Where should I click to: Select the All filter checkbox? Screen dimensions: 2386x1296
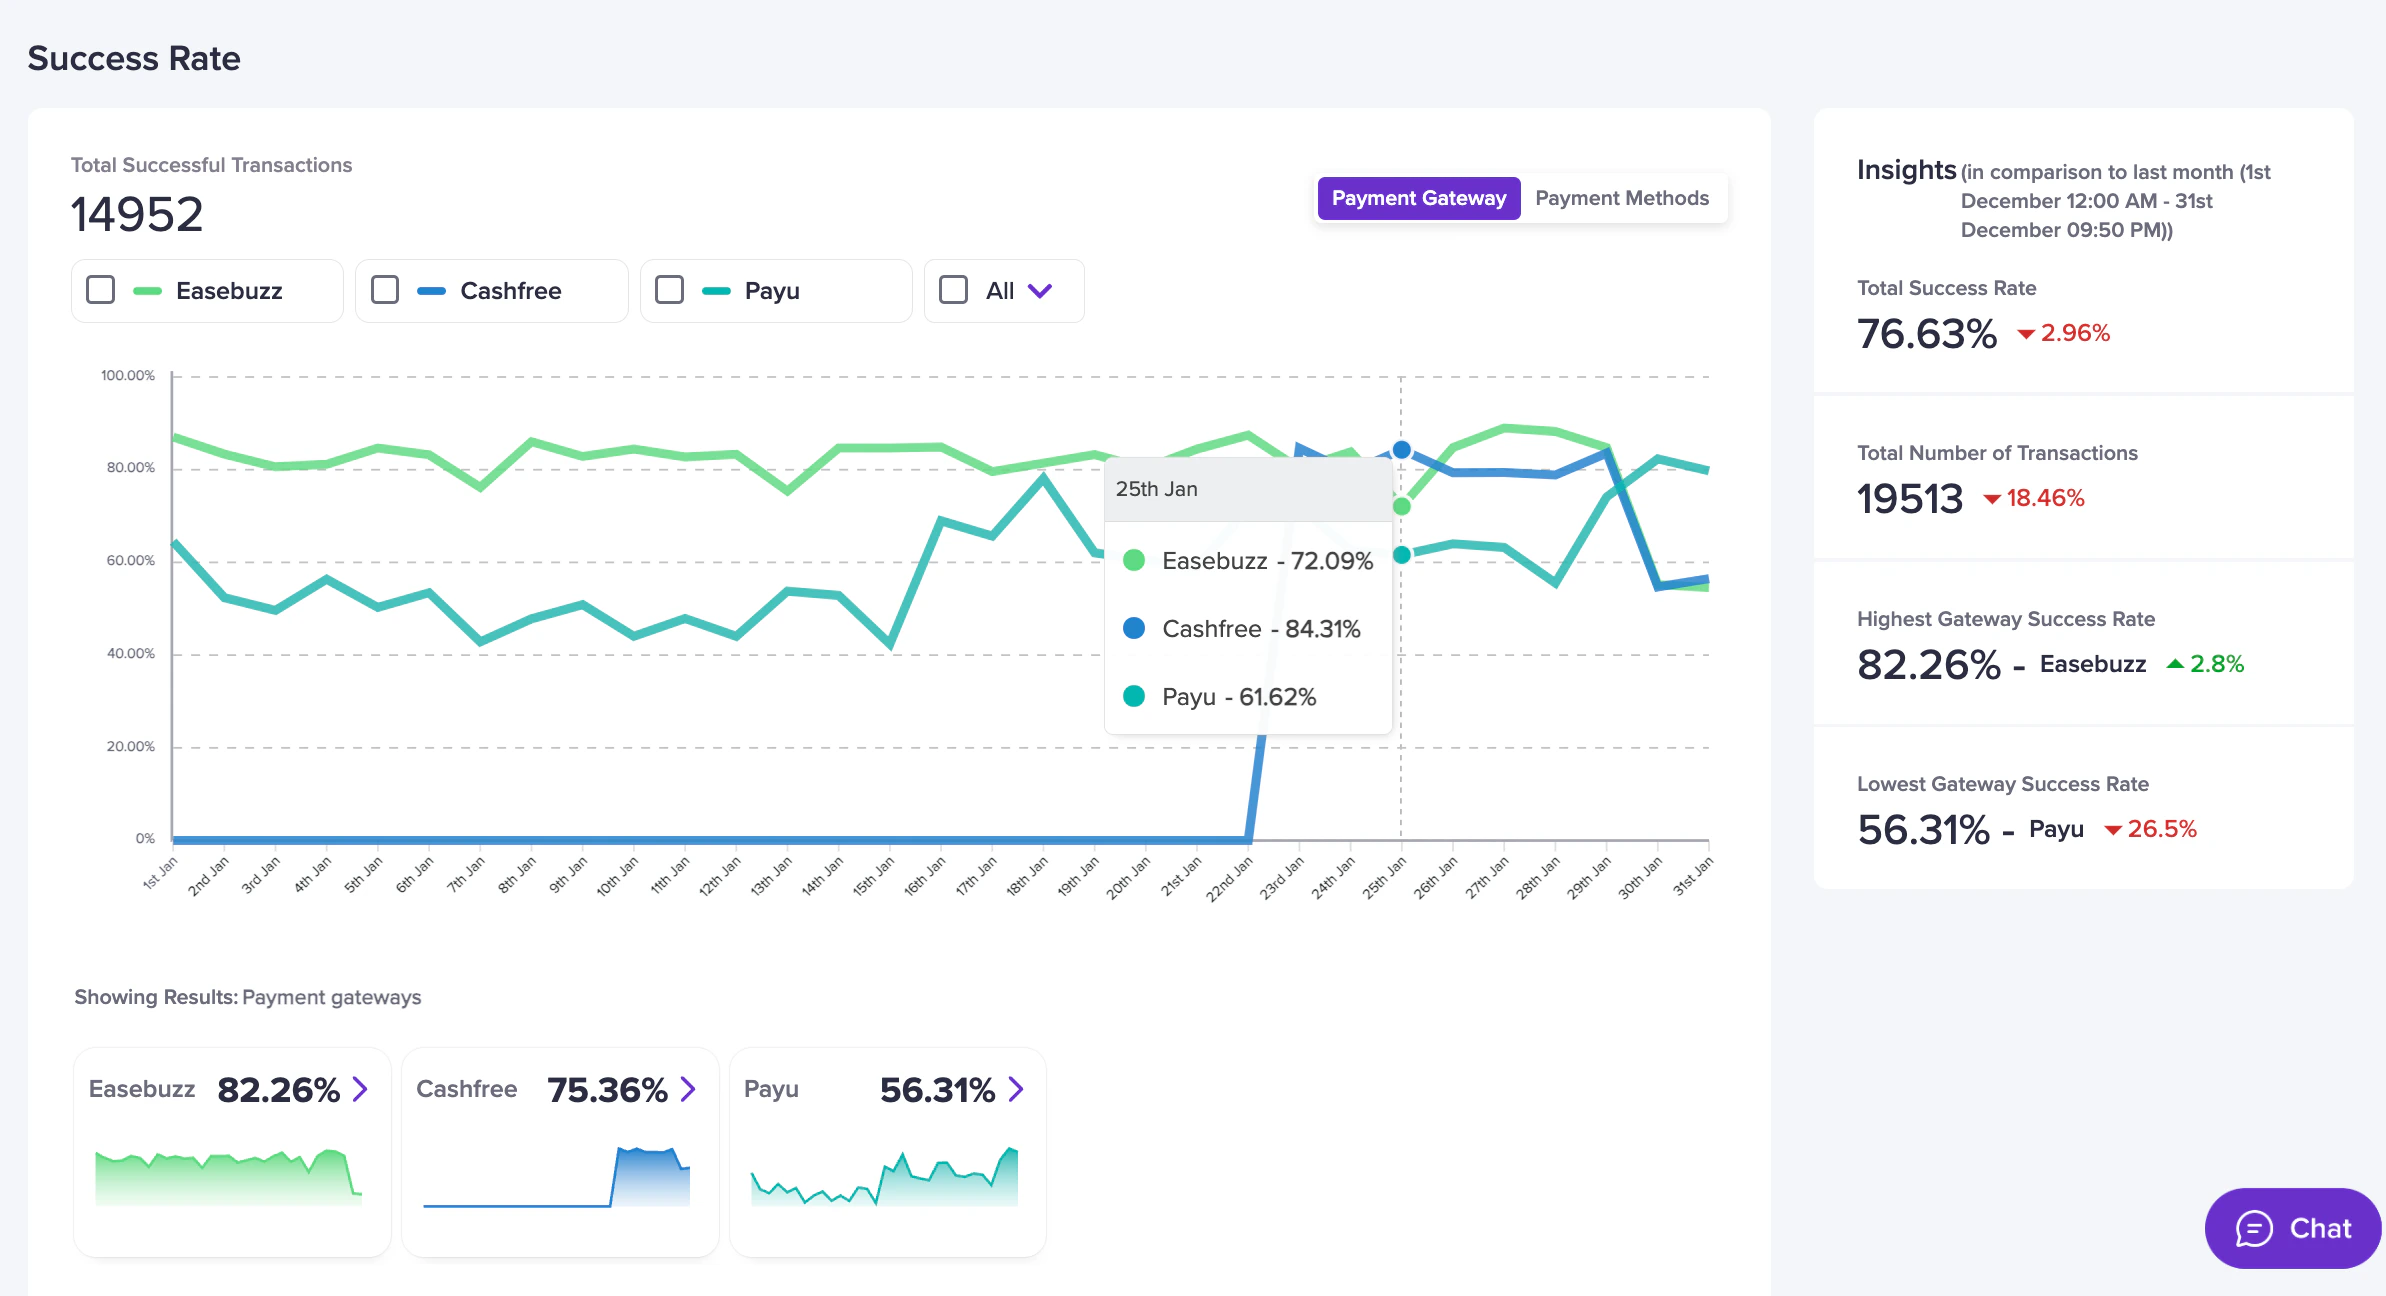(x=954, y=290)
